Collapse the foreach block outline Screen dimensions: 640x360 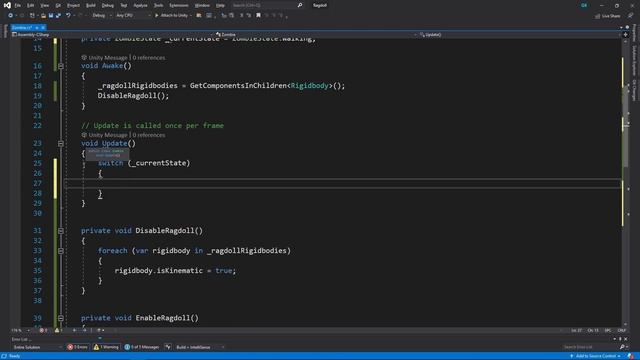(x=61, y=251)
